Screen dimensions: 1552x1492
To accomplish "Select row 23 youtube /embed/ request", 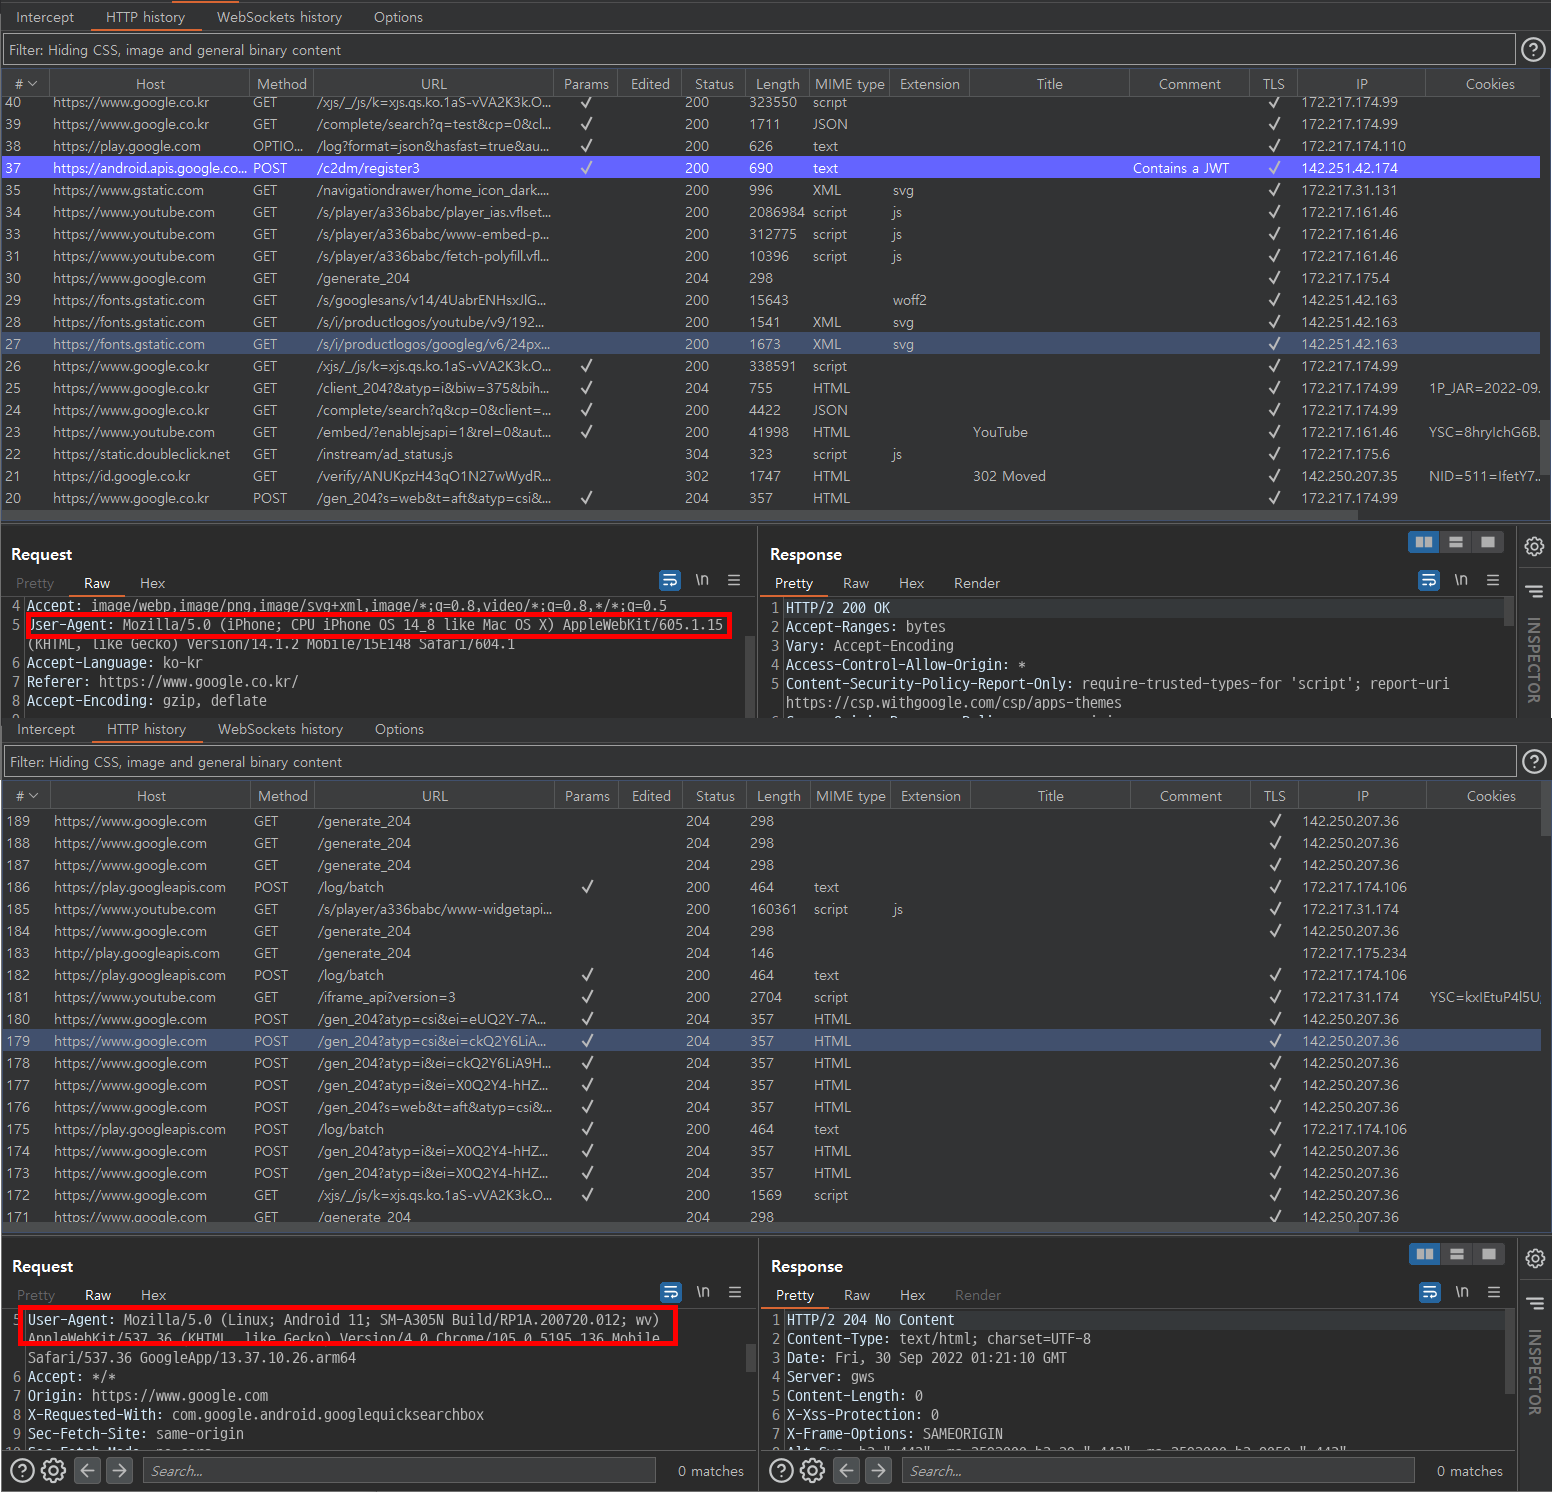I will click(771, 432).
